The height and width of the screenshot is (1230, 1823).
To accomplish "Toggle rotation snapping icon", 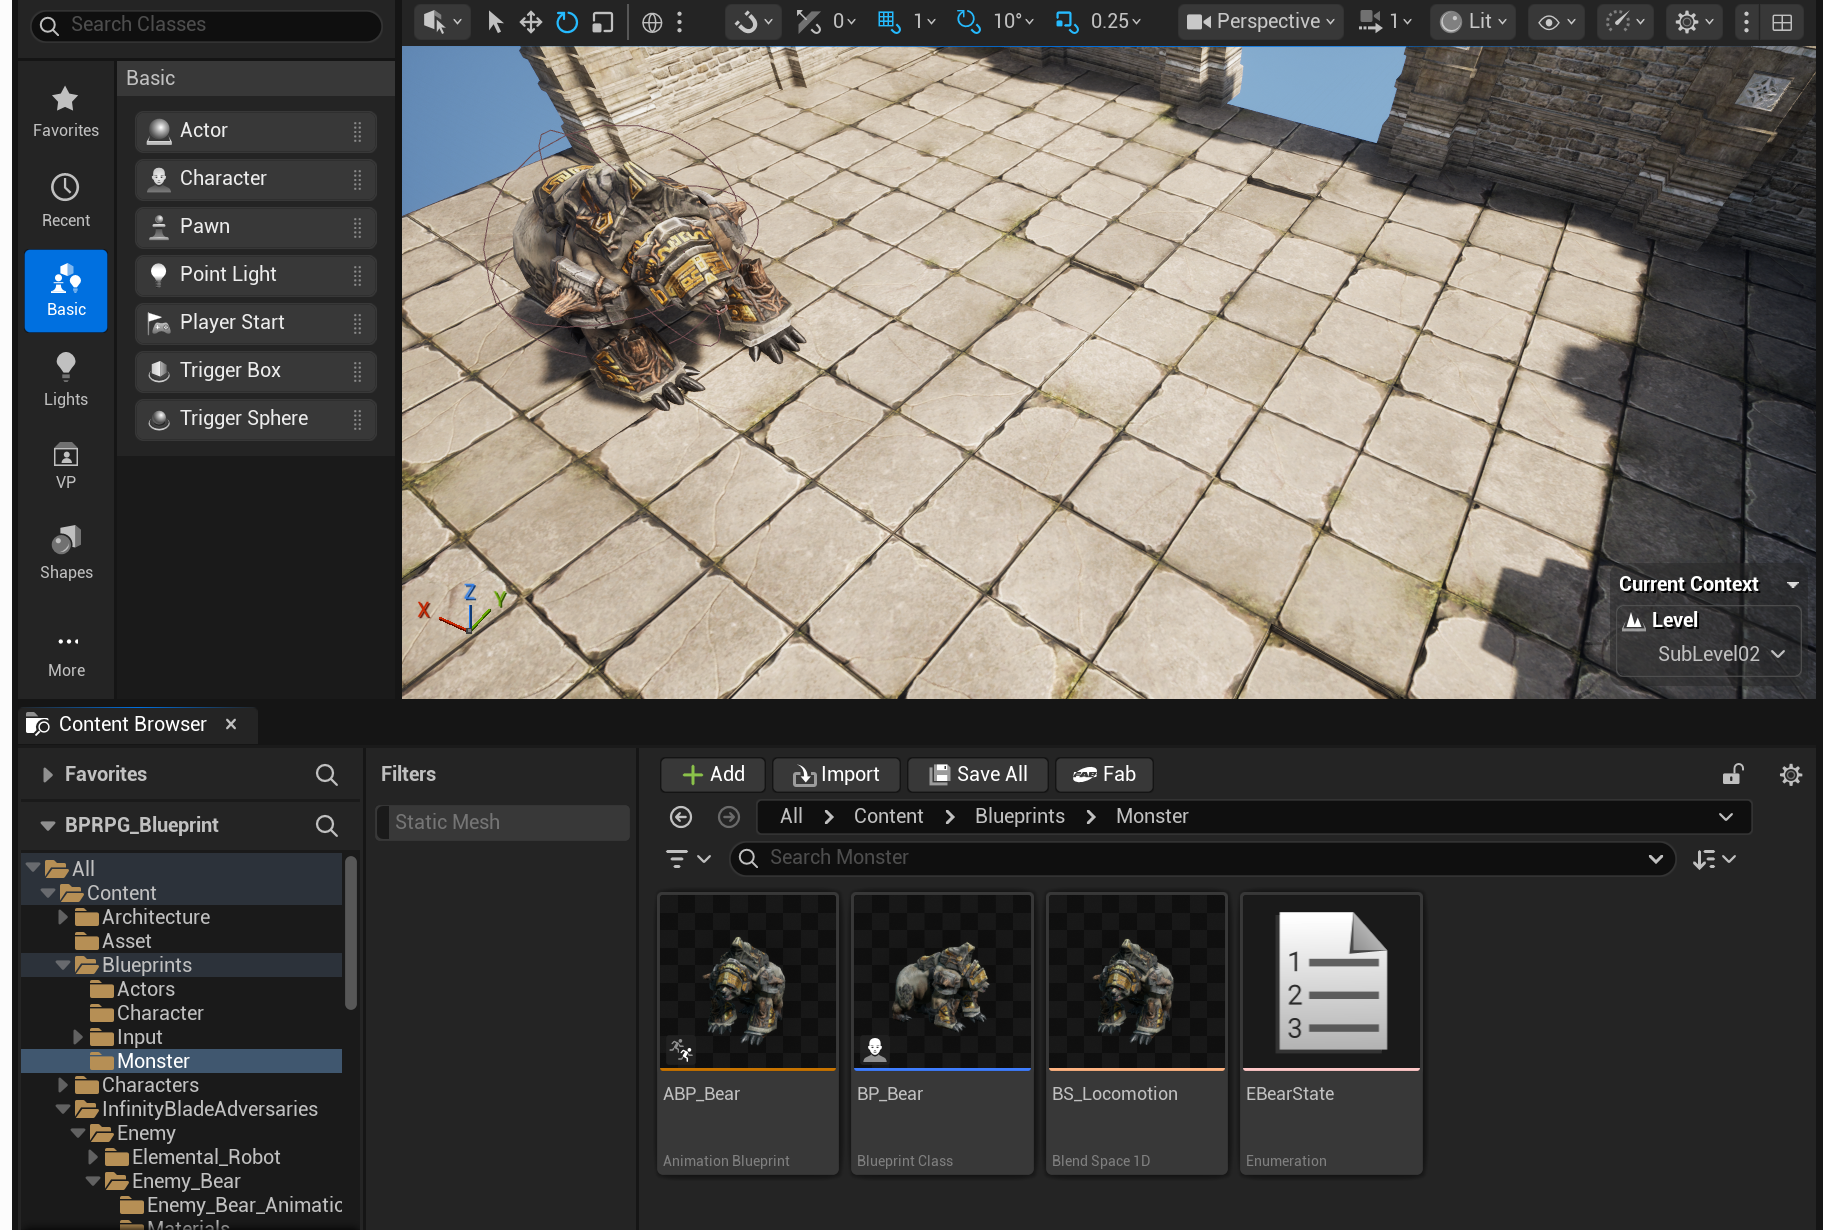I will (x=968, y=21).
